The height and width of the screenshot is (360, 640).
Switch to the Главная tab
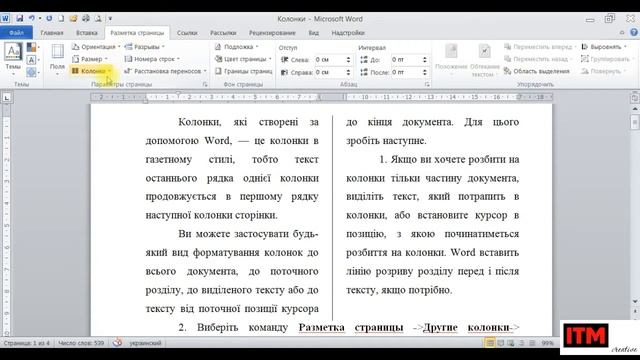[52, 33]
